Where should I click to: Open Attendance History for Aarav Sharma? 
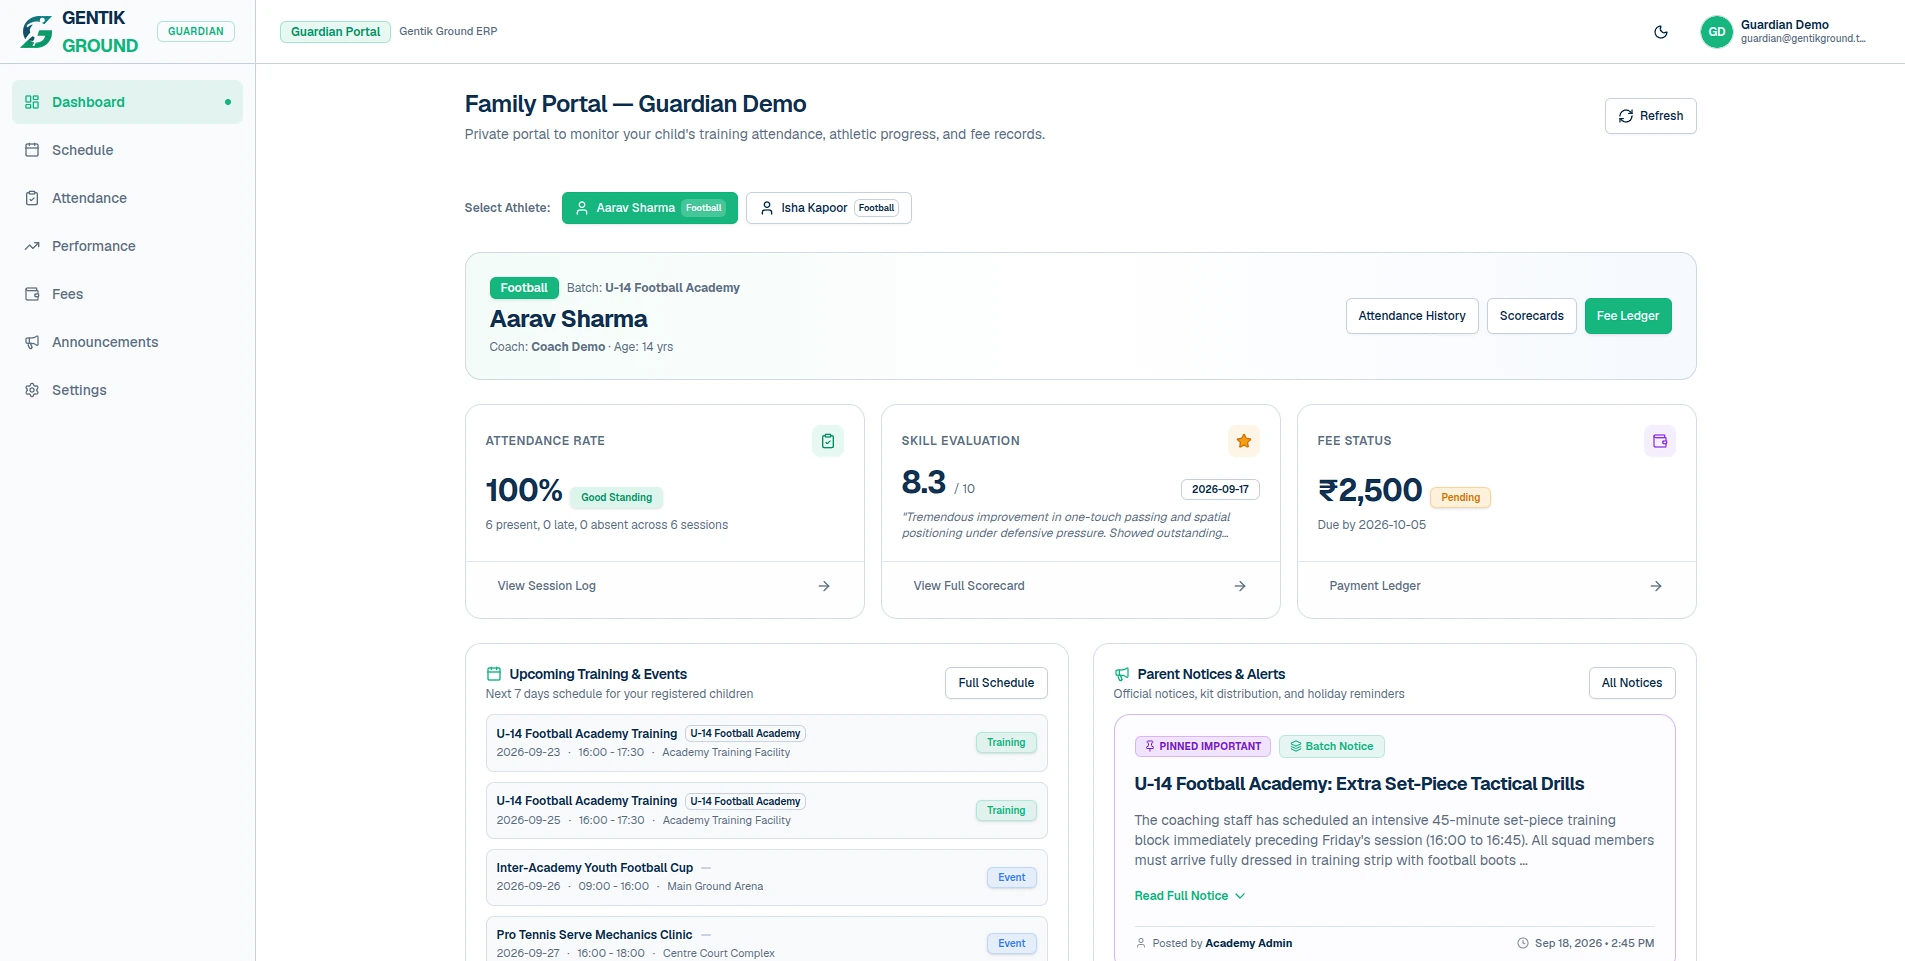tap(1412, 316)
